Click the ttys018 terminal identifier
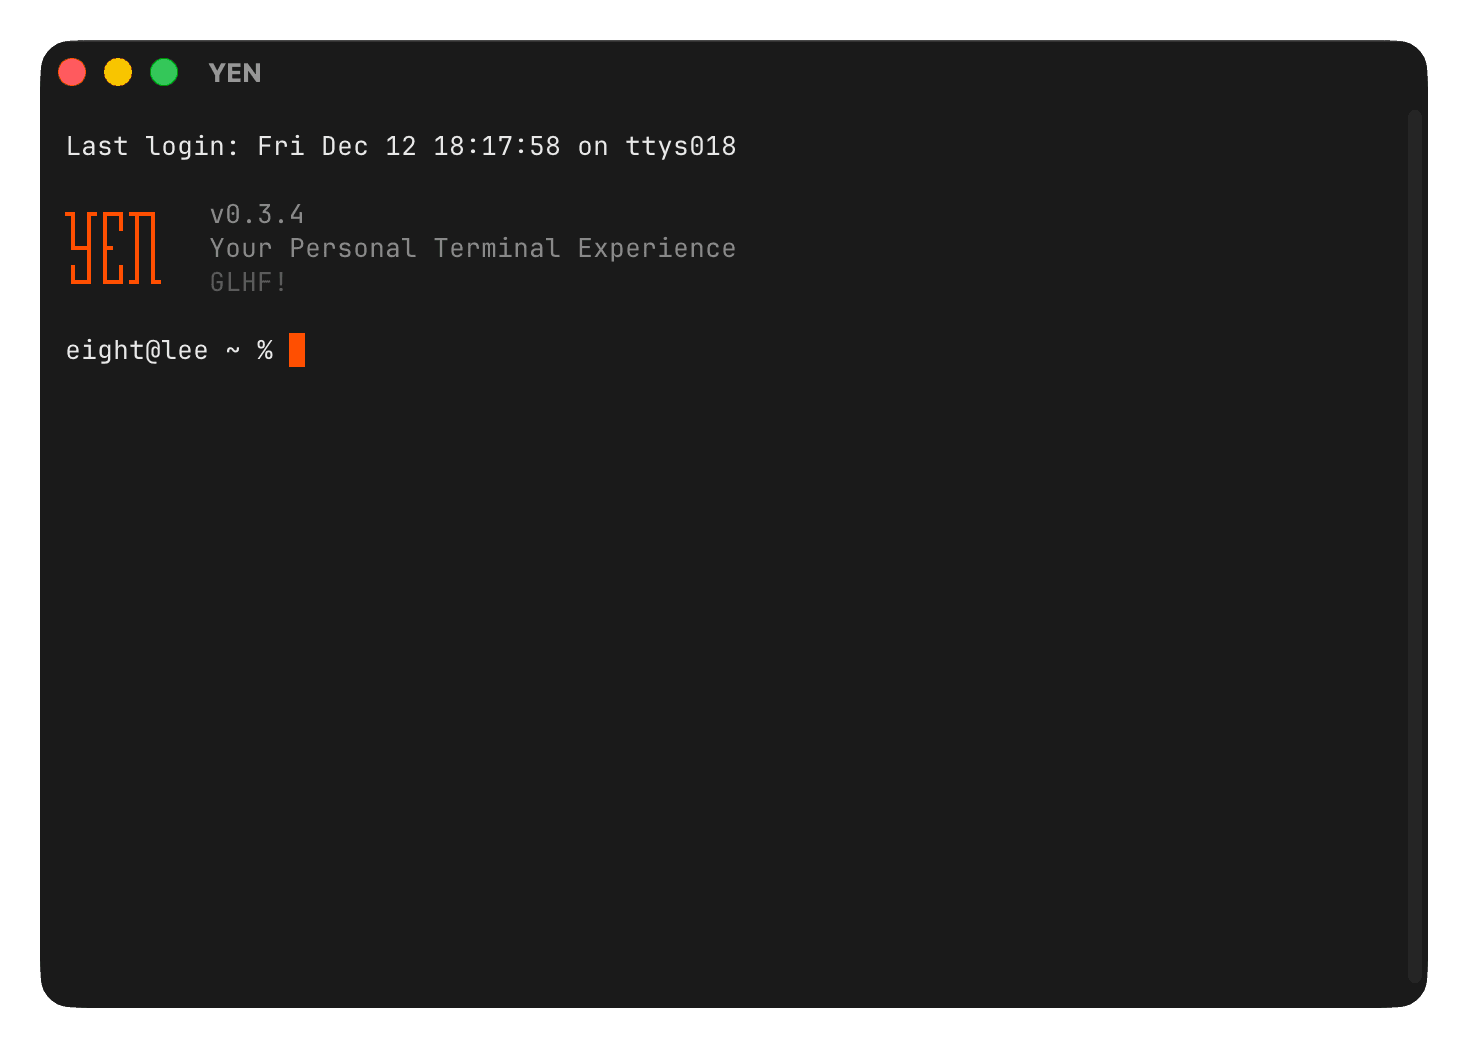 681,146
